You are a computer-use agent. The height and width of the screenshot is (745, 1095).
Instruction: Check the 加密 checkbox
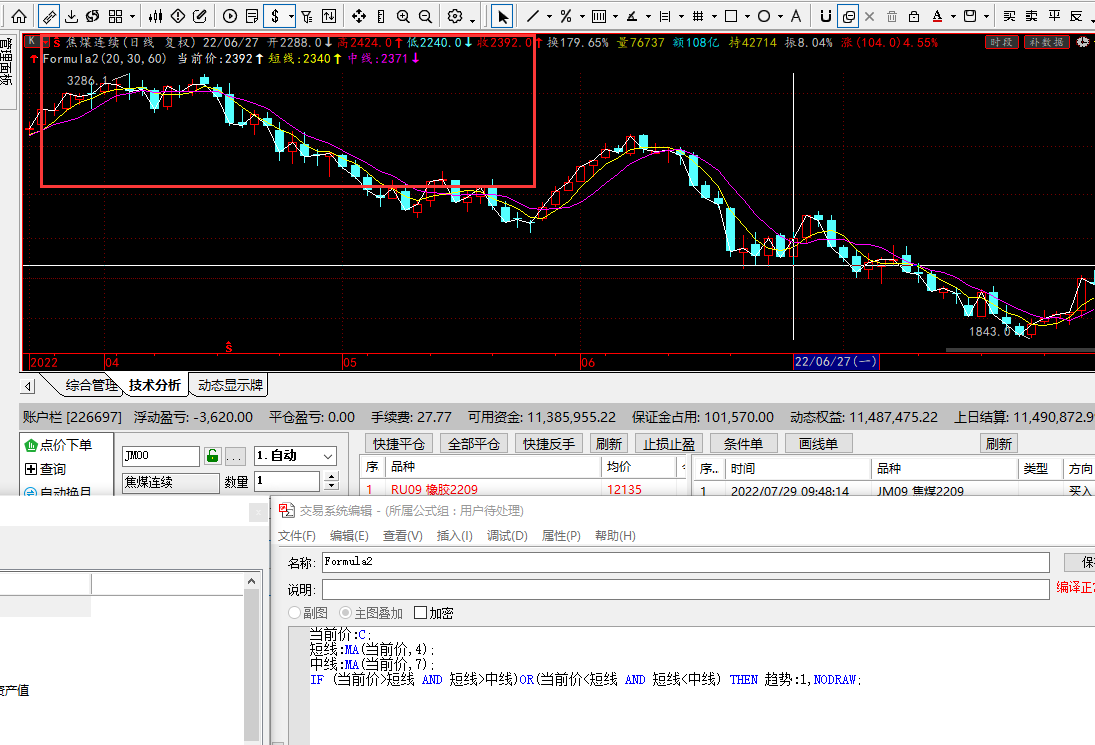coord(420,612)
